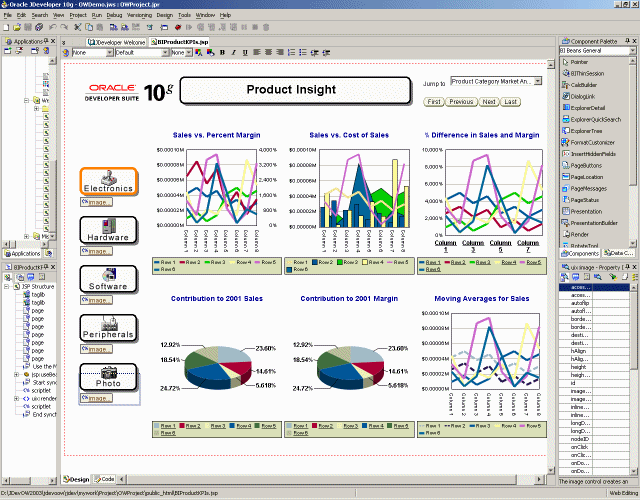This screenshot has width=640, height=500.
Task: Open the Default font dropdown
Action: (x=165, y=53)
